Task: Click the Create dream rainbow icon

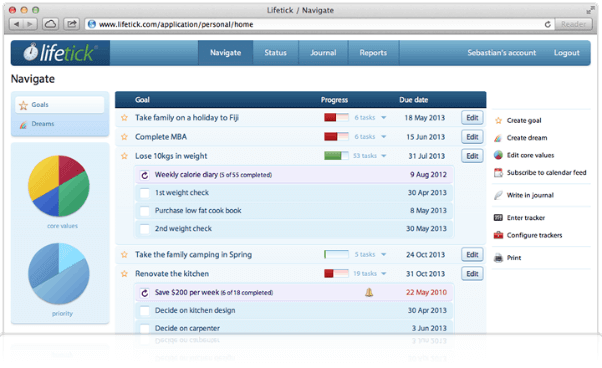Action: point(498,138)
